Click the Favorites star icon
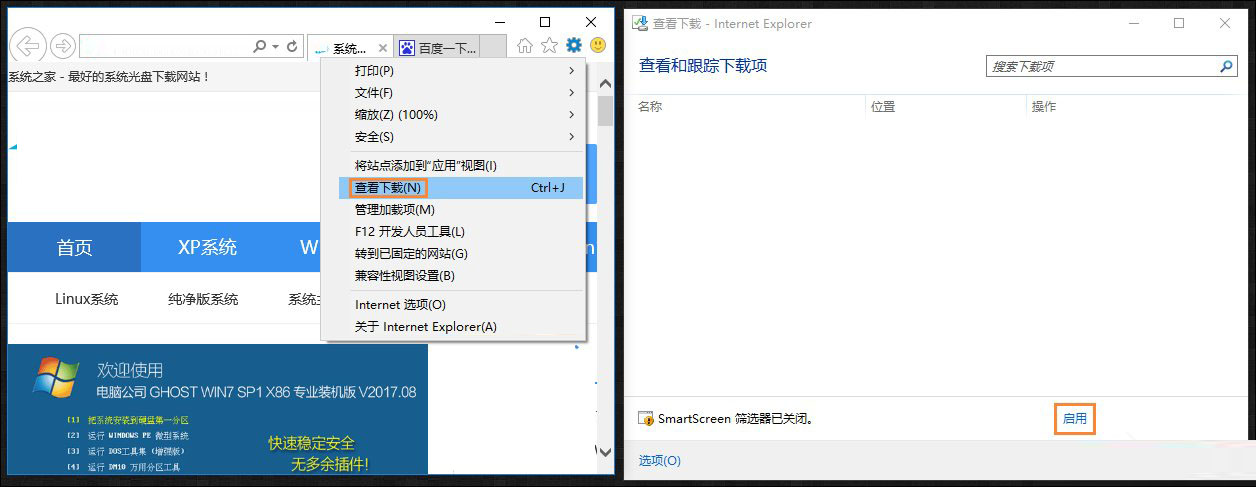Viewport: 1256px width, 487px height. coord(549,45)
